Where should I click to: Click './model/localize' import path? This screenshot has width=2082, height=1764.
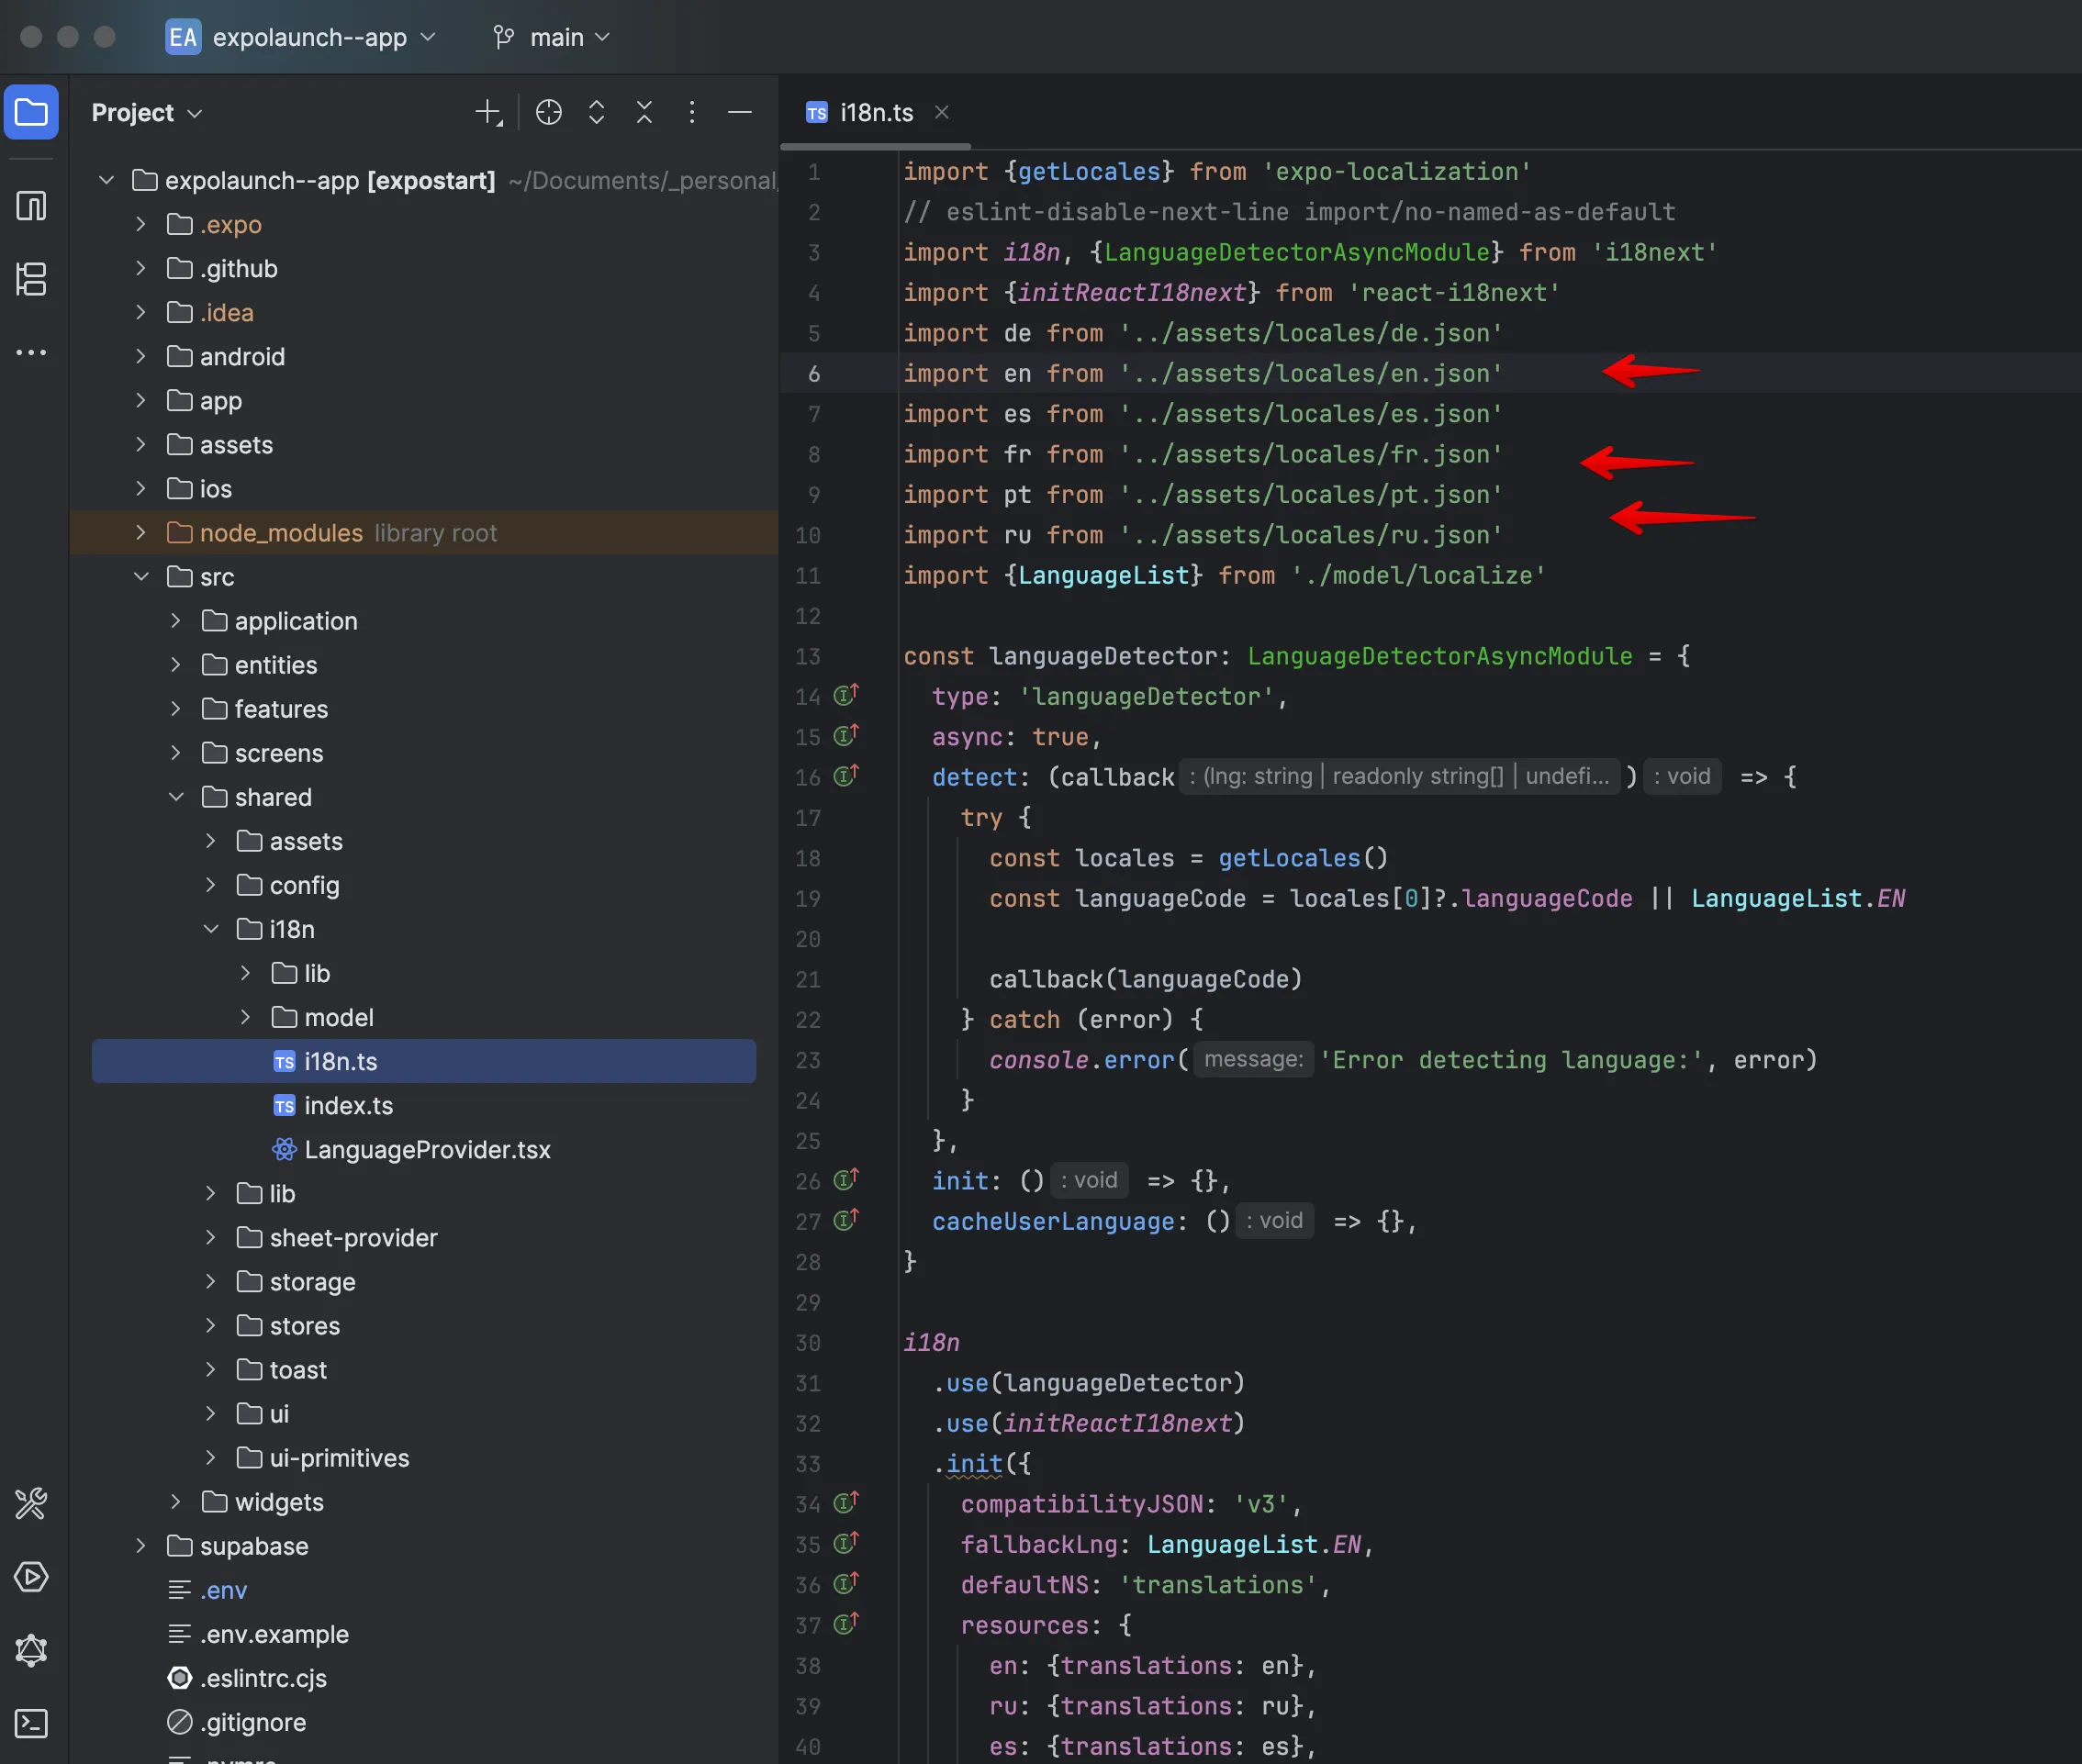click(x=1418, y=575)
